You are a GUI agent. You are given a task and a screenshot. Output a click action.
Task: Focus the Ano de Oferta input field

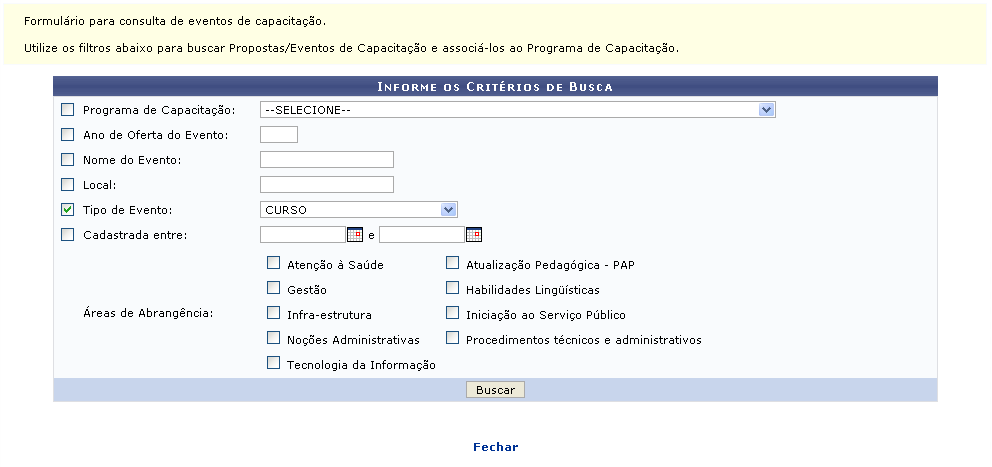[x=278, y=135]
